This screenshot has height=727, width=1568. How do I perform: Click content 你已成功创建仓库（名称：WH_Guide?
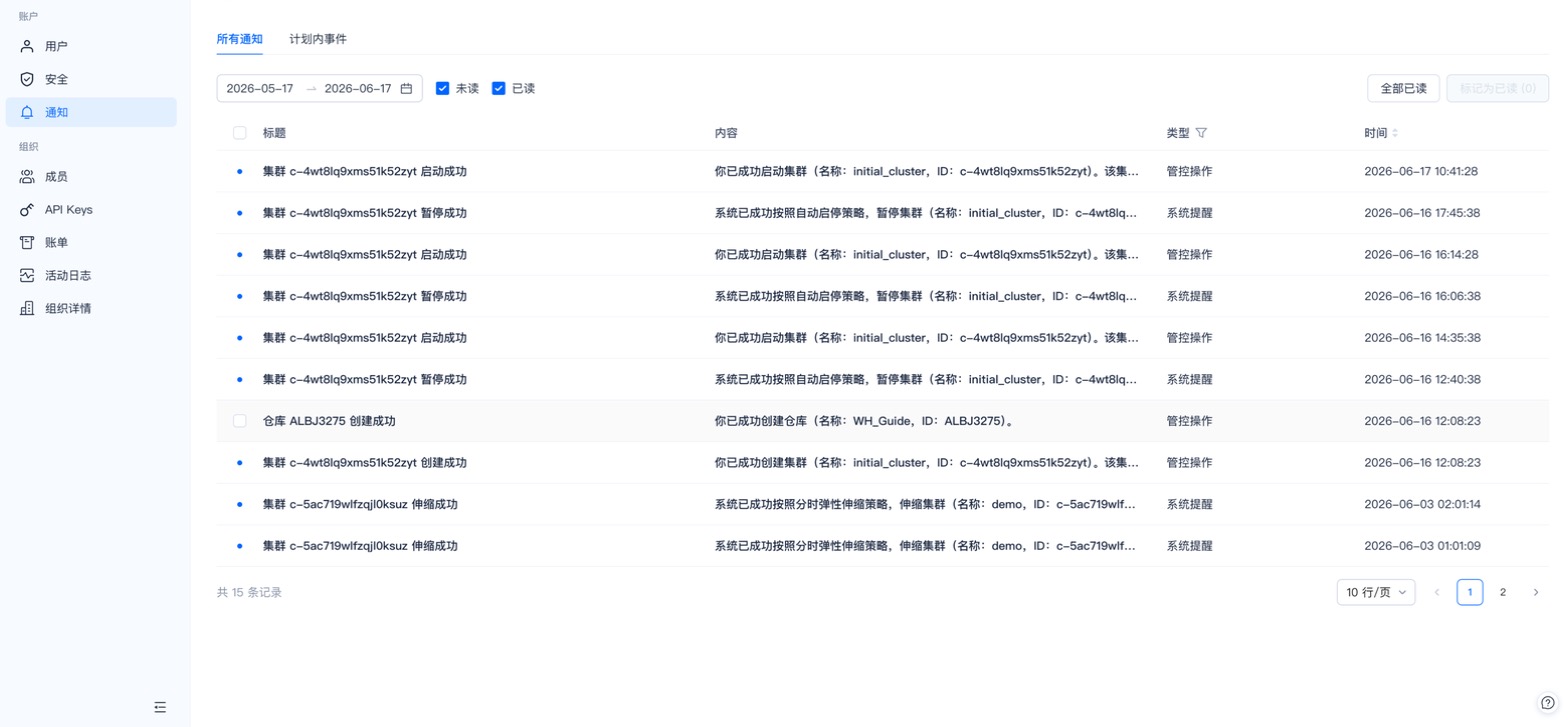click(x=865, y=421)
